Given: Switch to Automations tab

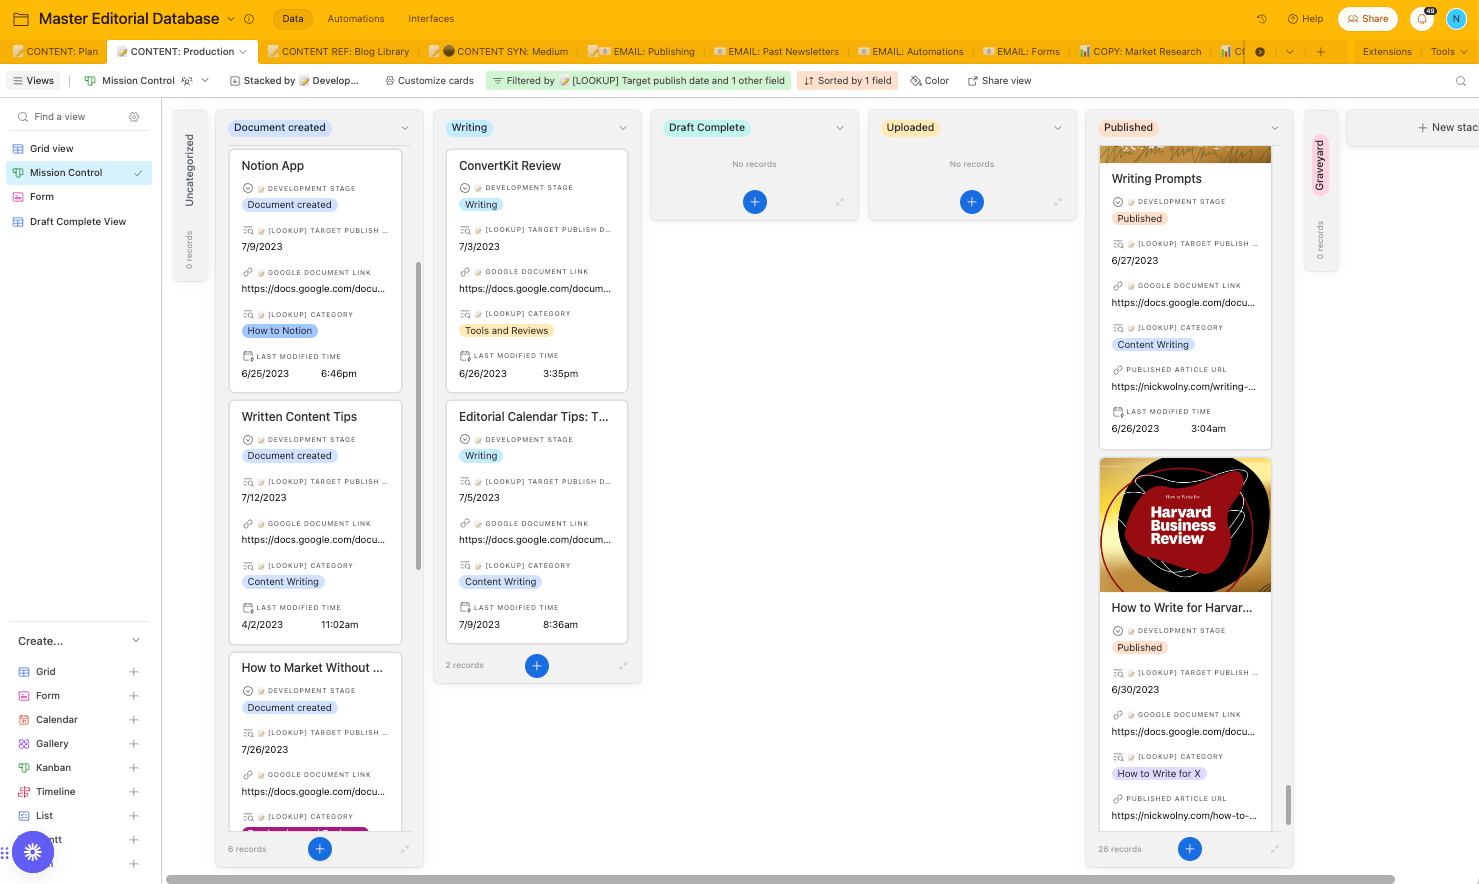Looking at the screenshot, I should tap(356, 19).
